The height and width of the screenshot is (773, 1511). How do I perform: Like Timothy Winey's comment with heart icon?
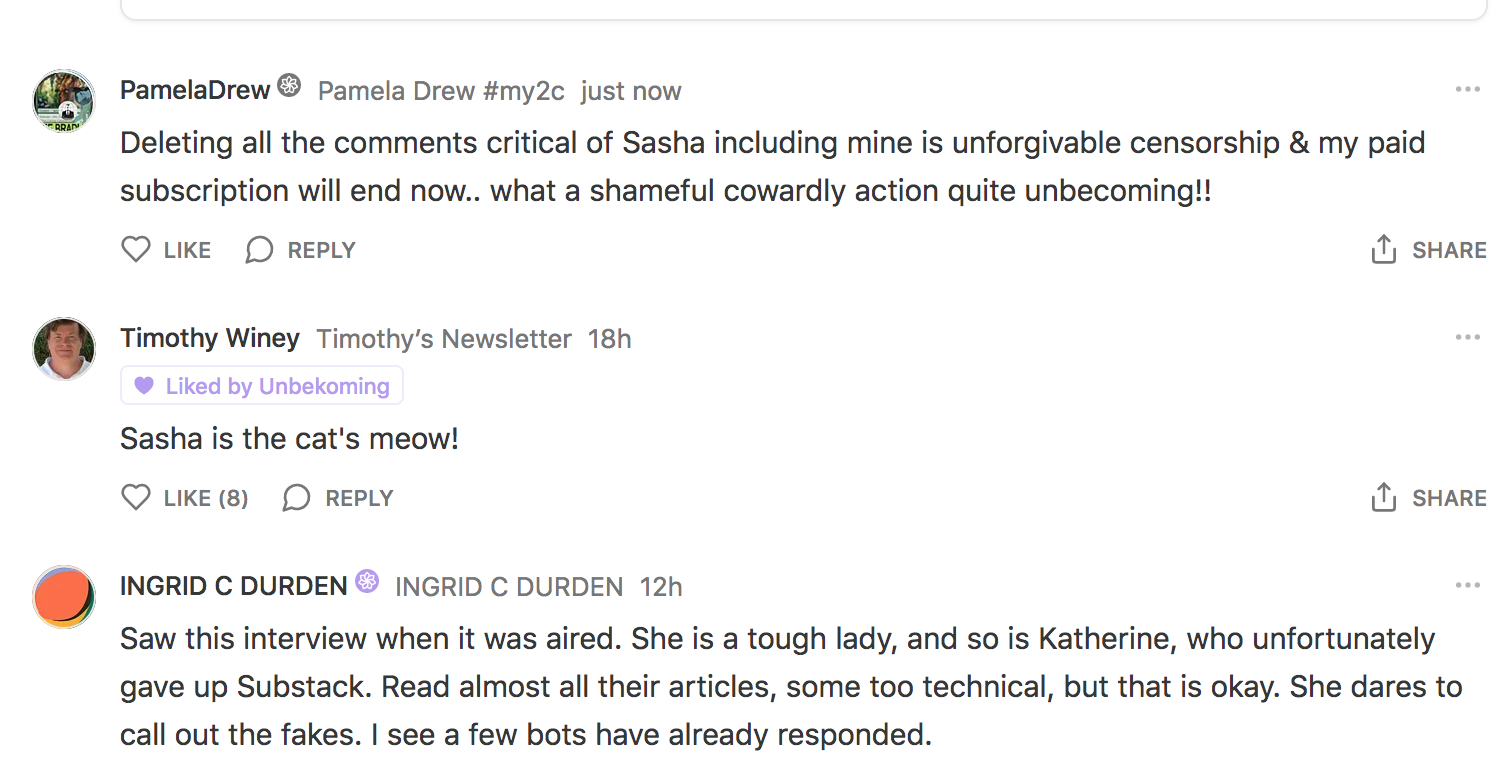point(136,497)
